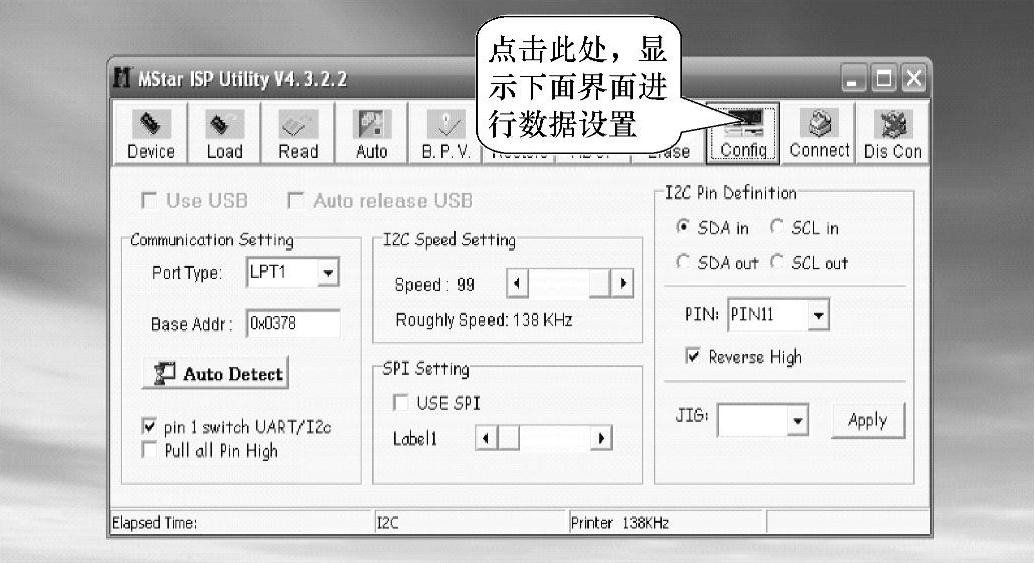
Task: Open the Config toolbar icon
Action: click(743, 133)
